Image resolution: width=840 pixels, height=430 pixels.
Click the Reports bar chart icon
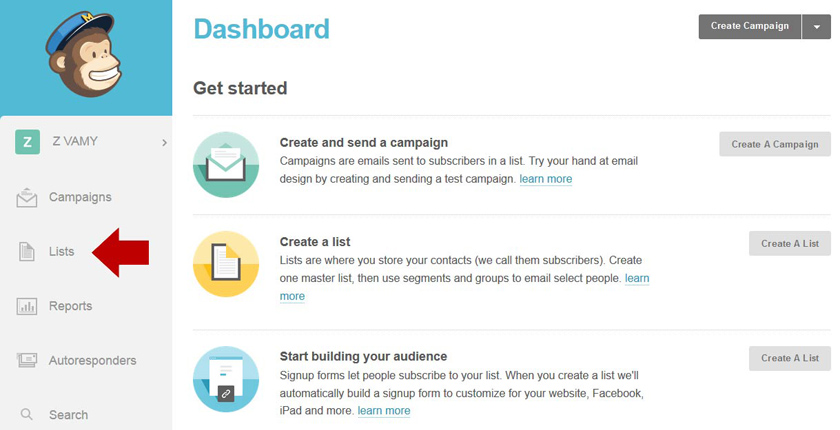(27, 306)
